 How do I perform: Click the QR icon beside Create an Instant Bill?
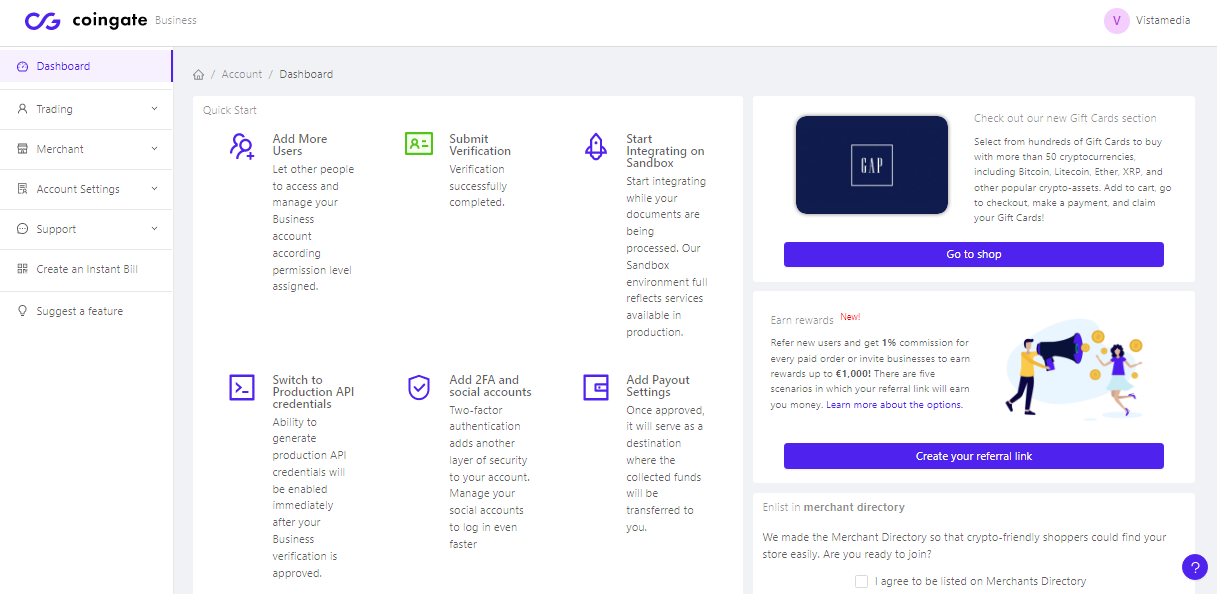coord(22,269)
